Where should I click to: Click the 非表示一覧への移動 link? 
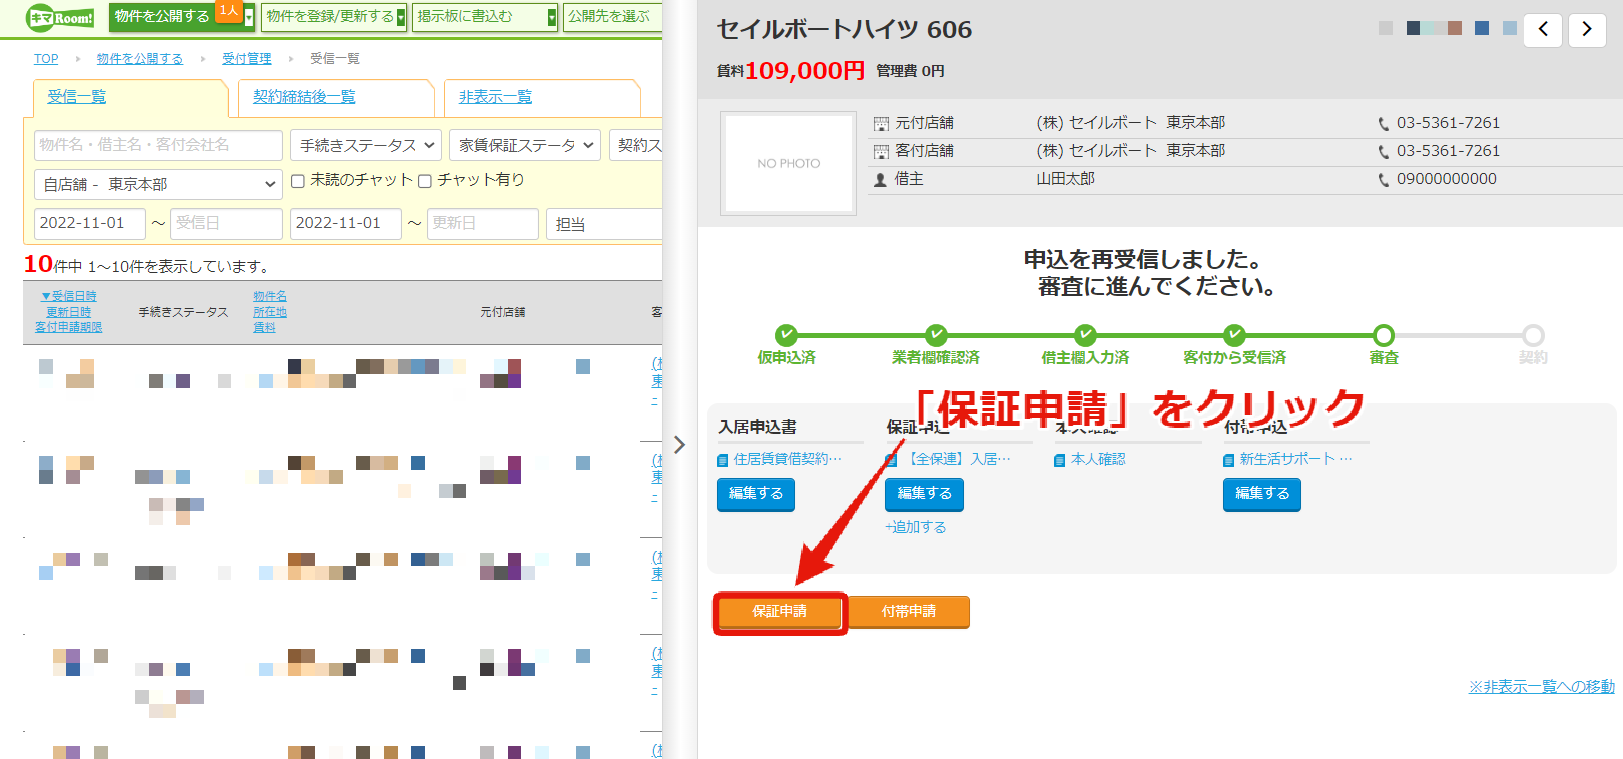[x=1541, y=686]
